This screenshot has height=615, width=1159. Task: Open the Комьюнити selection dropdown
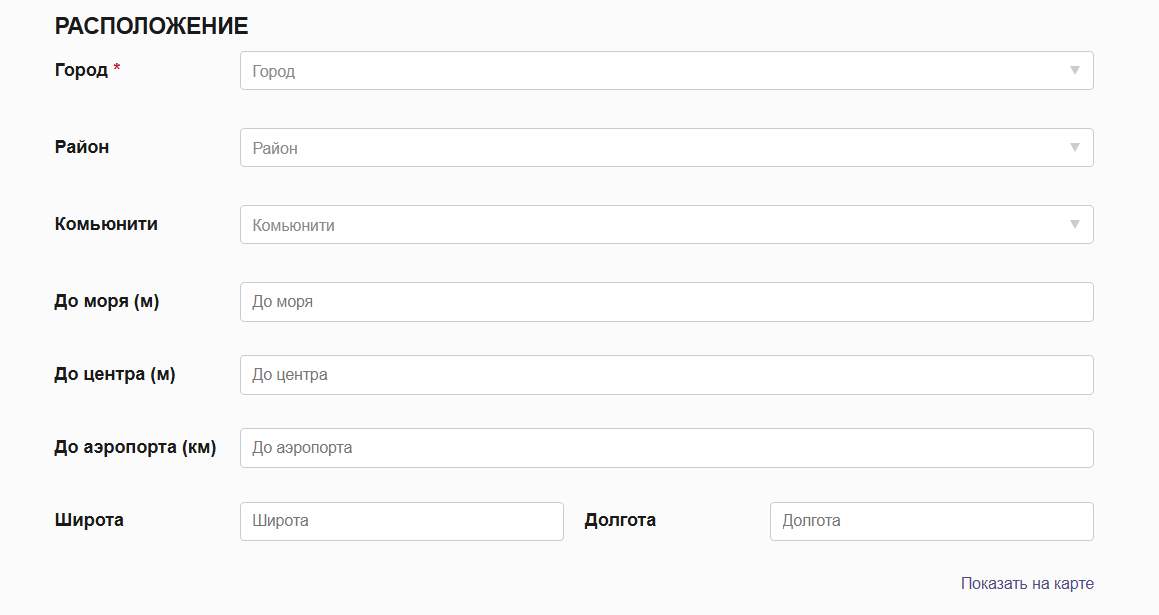pyautogui.click(x=650, y=225)
